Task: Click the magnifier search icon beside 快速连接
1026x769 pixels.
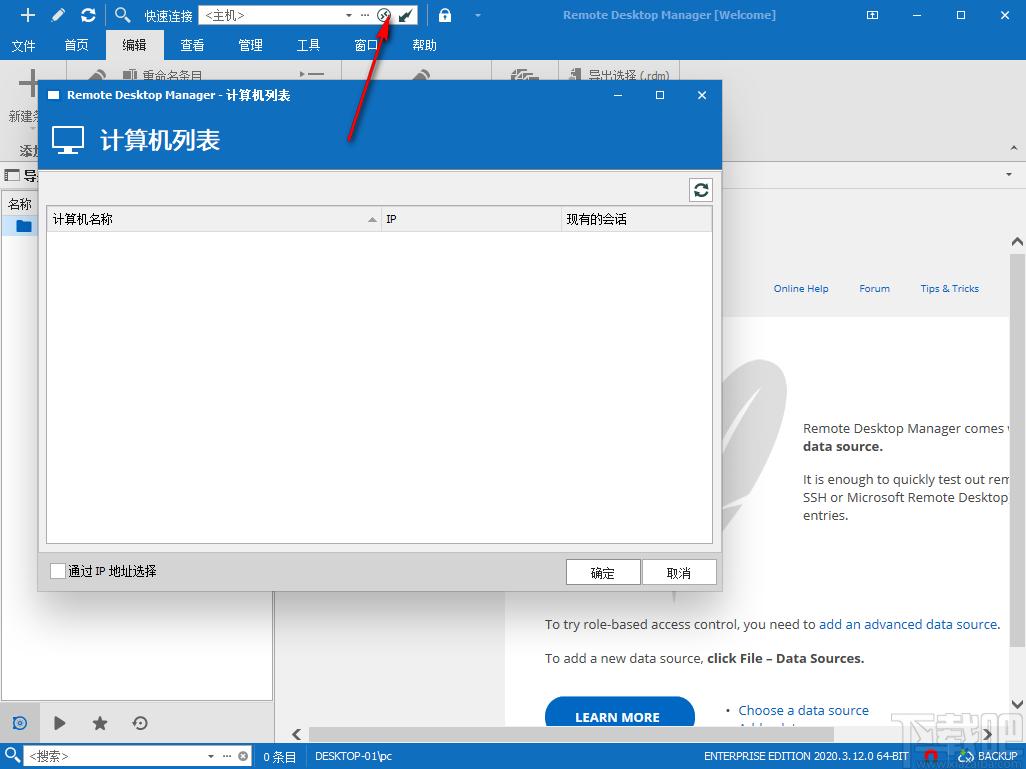Action: tap(122, 14)
